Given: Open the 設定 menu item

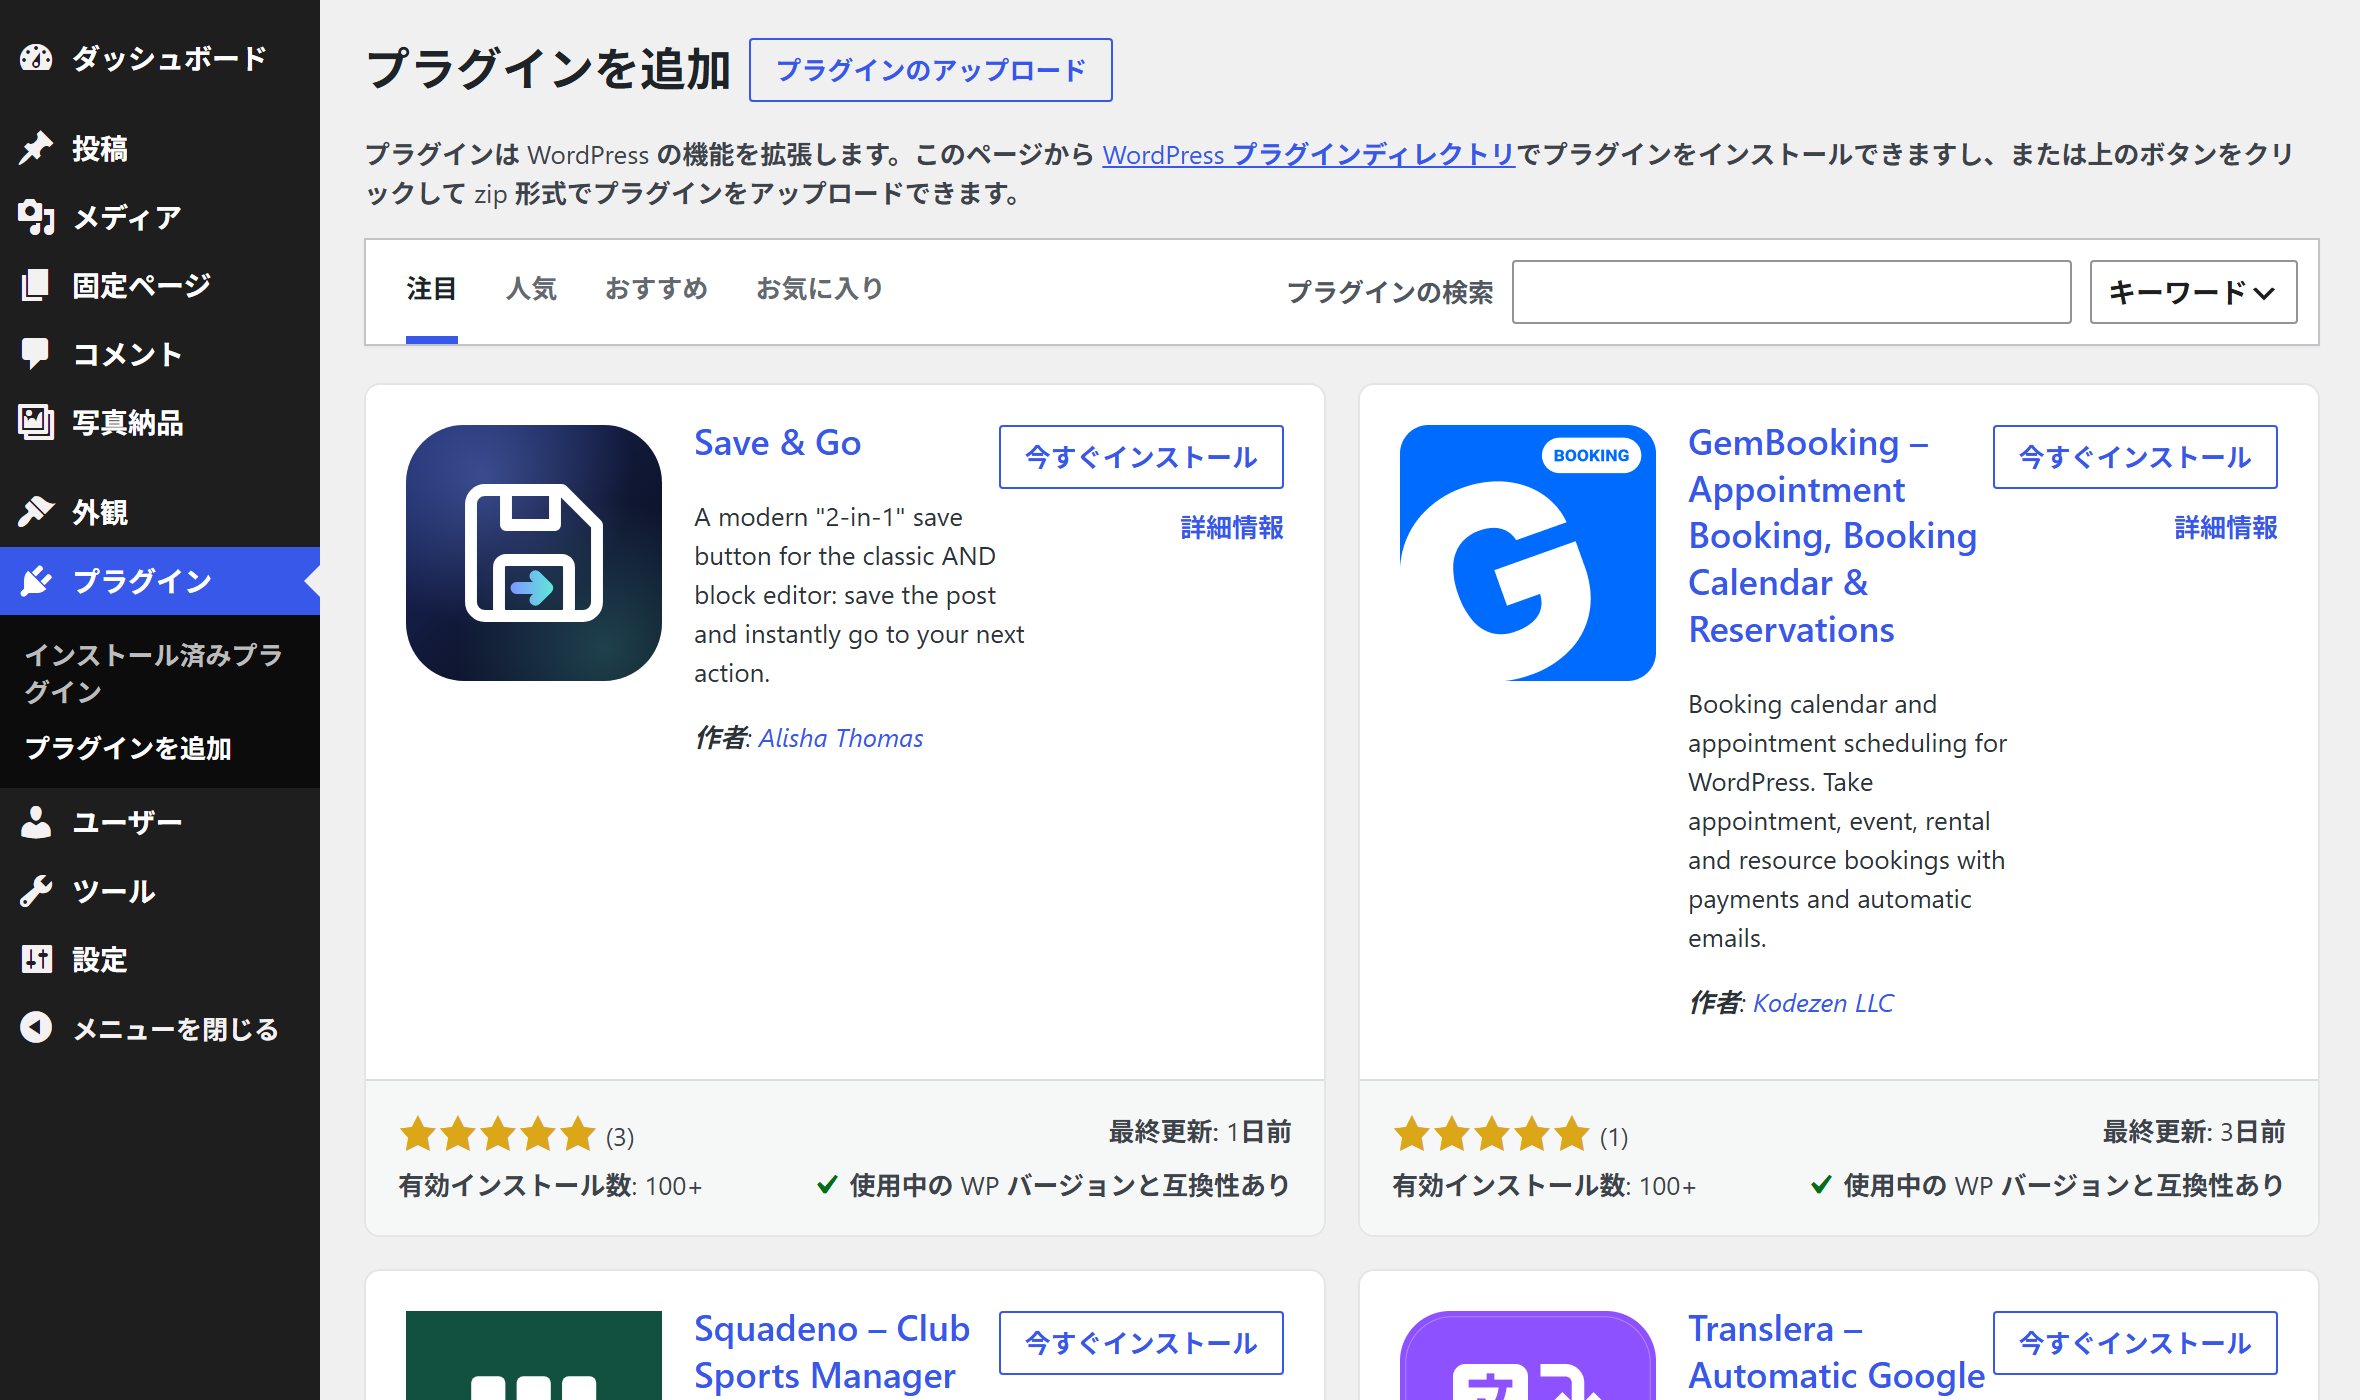Looking at the screenshot, I should coord(160,959).
